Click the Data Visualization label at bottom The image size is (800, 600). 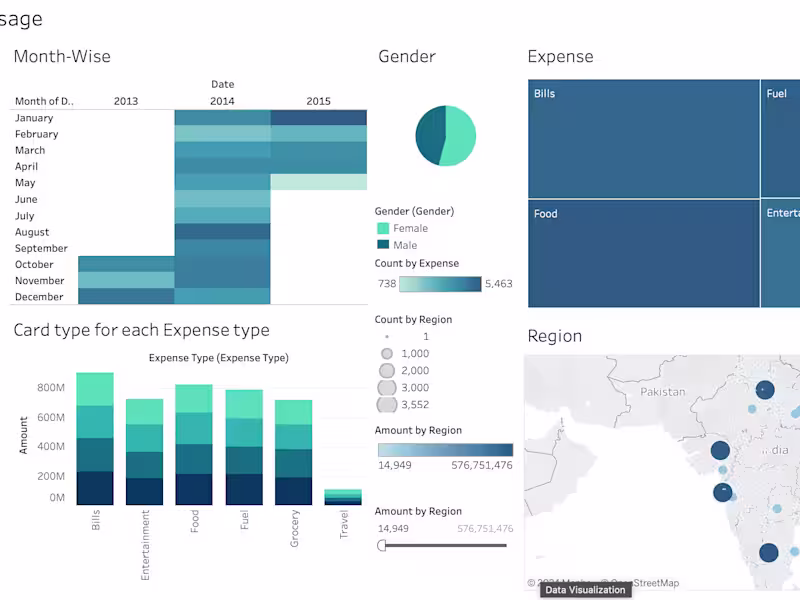point(585,590)
